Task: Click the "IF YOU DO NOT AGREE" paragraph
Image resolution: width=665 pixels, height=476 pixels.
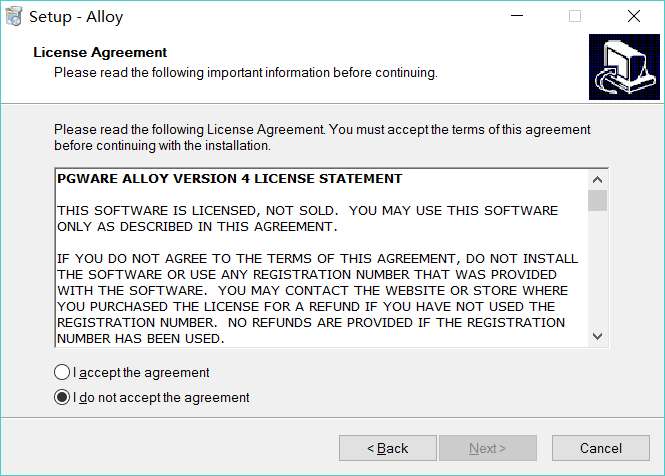Action: coord(317,299)
